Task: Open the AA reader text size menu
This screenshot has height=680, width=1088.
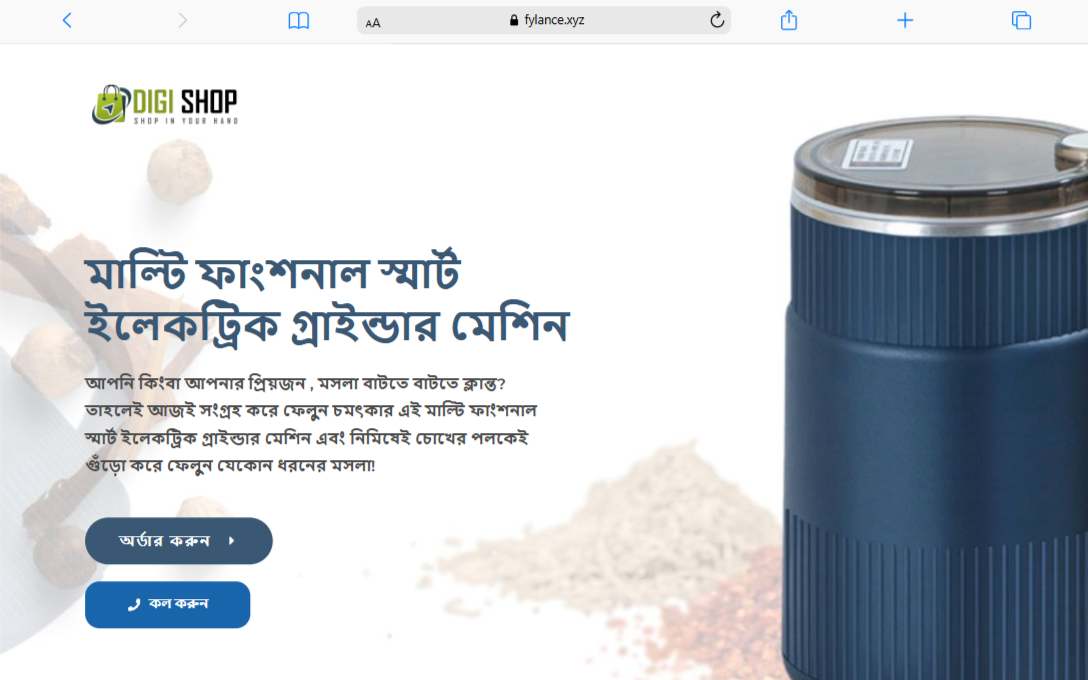Action: [373, 22]
